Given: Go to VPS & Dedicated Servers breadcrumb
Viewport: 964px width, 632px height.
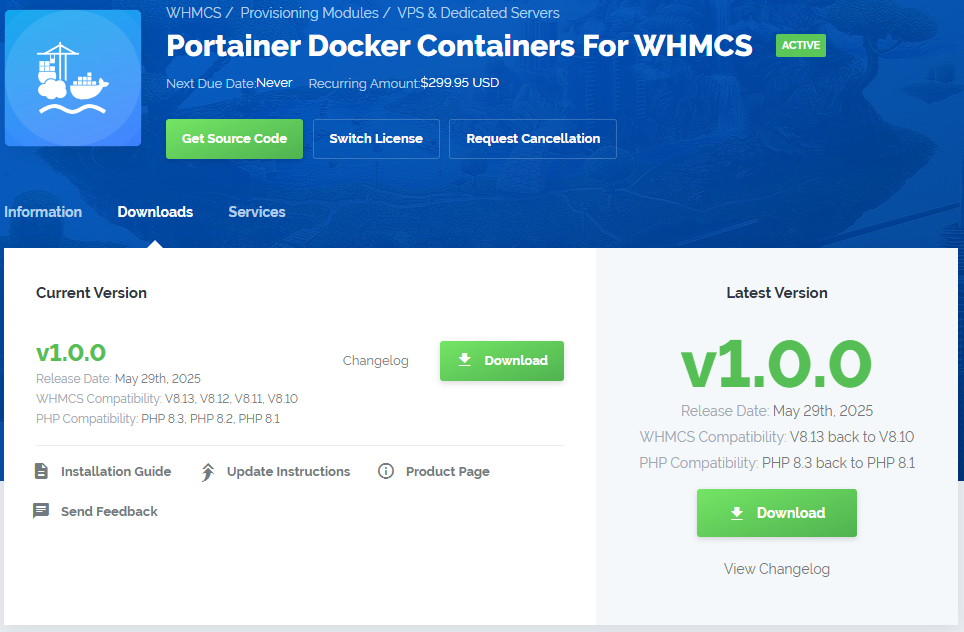Looking at the screenshot, I should [x=478, y=13].
